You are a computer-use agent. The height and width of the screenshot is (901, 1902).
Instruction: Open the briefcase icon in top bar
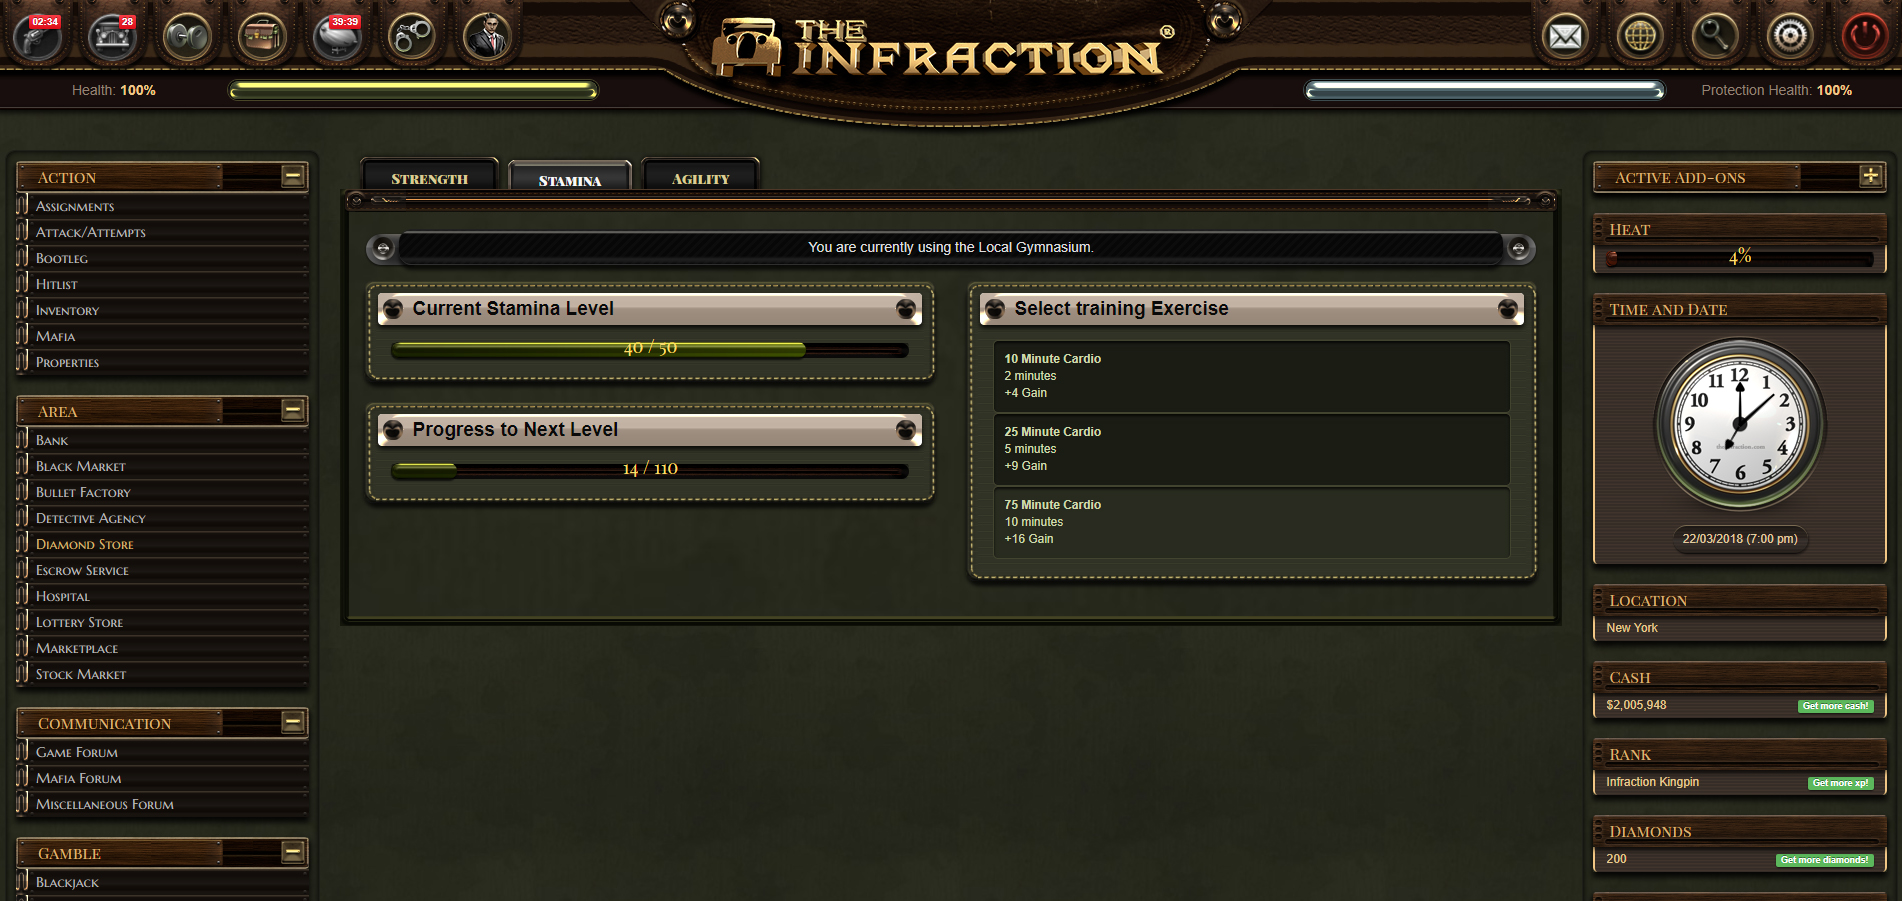tap(262, 37)
